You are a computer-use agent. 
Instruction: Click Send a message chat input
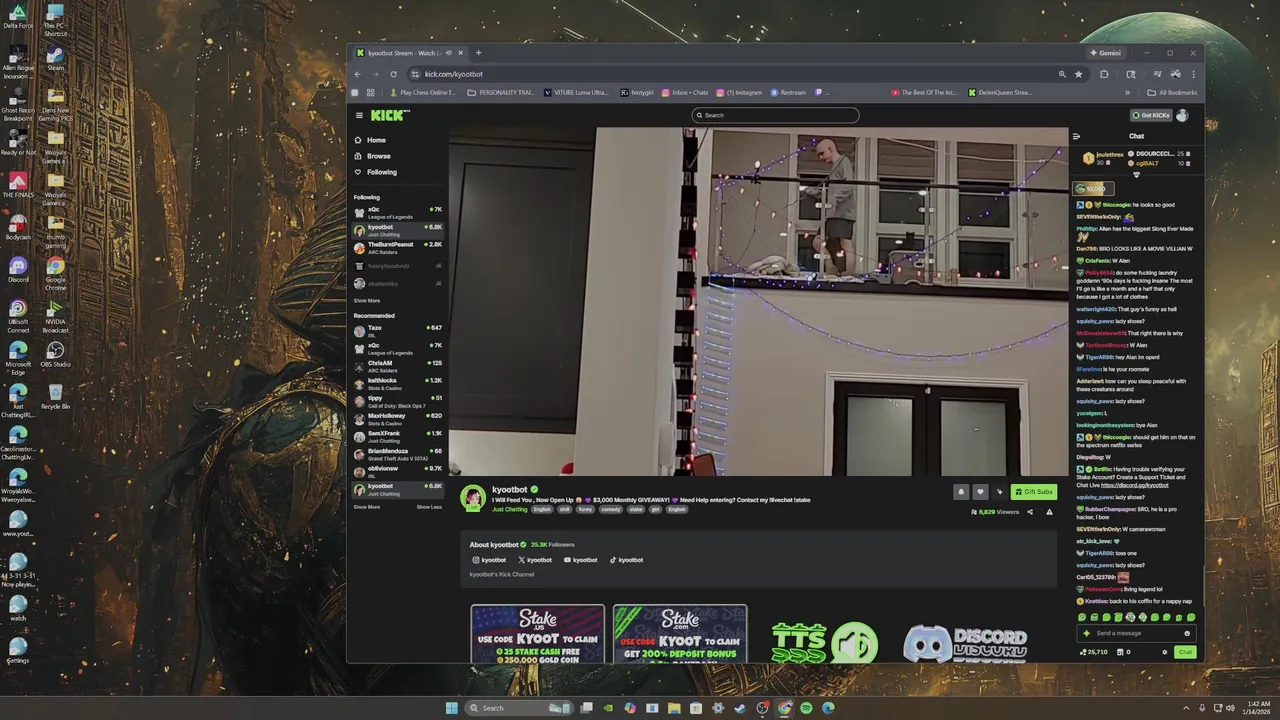[x=1134, y=633]
